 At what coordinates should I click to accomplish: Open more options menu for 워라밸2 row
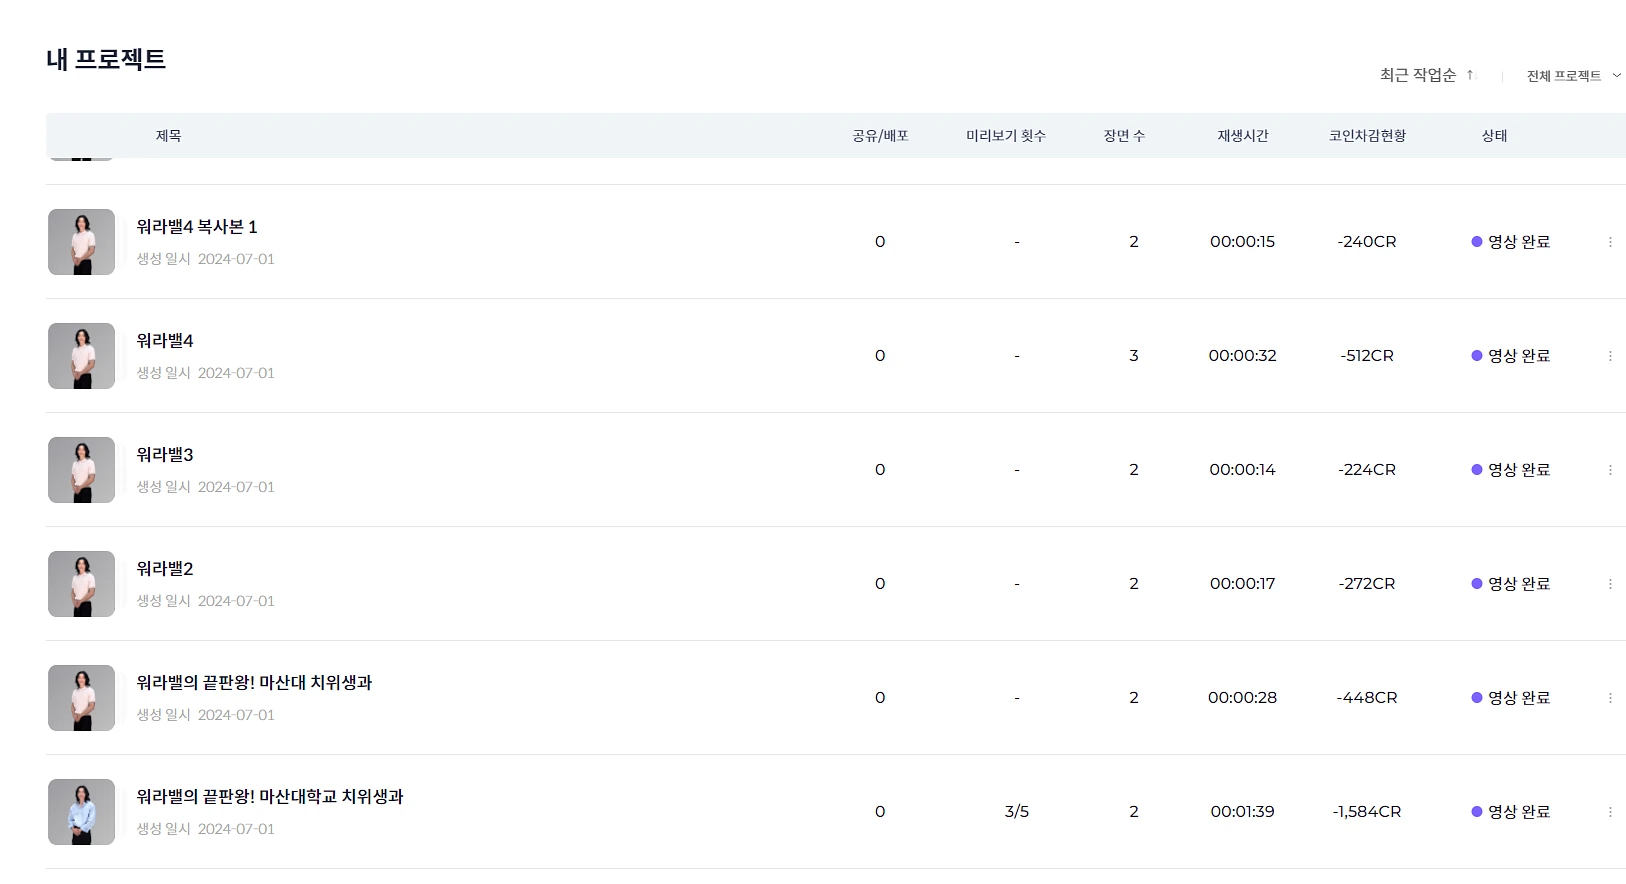point(1610,584)
